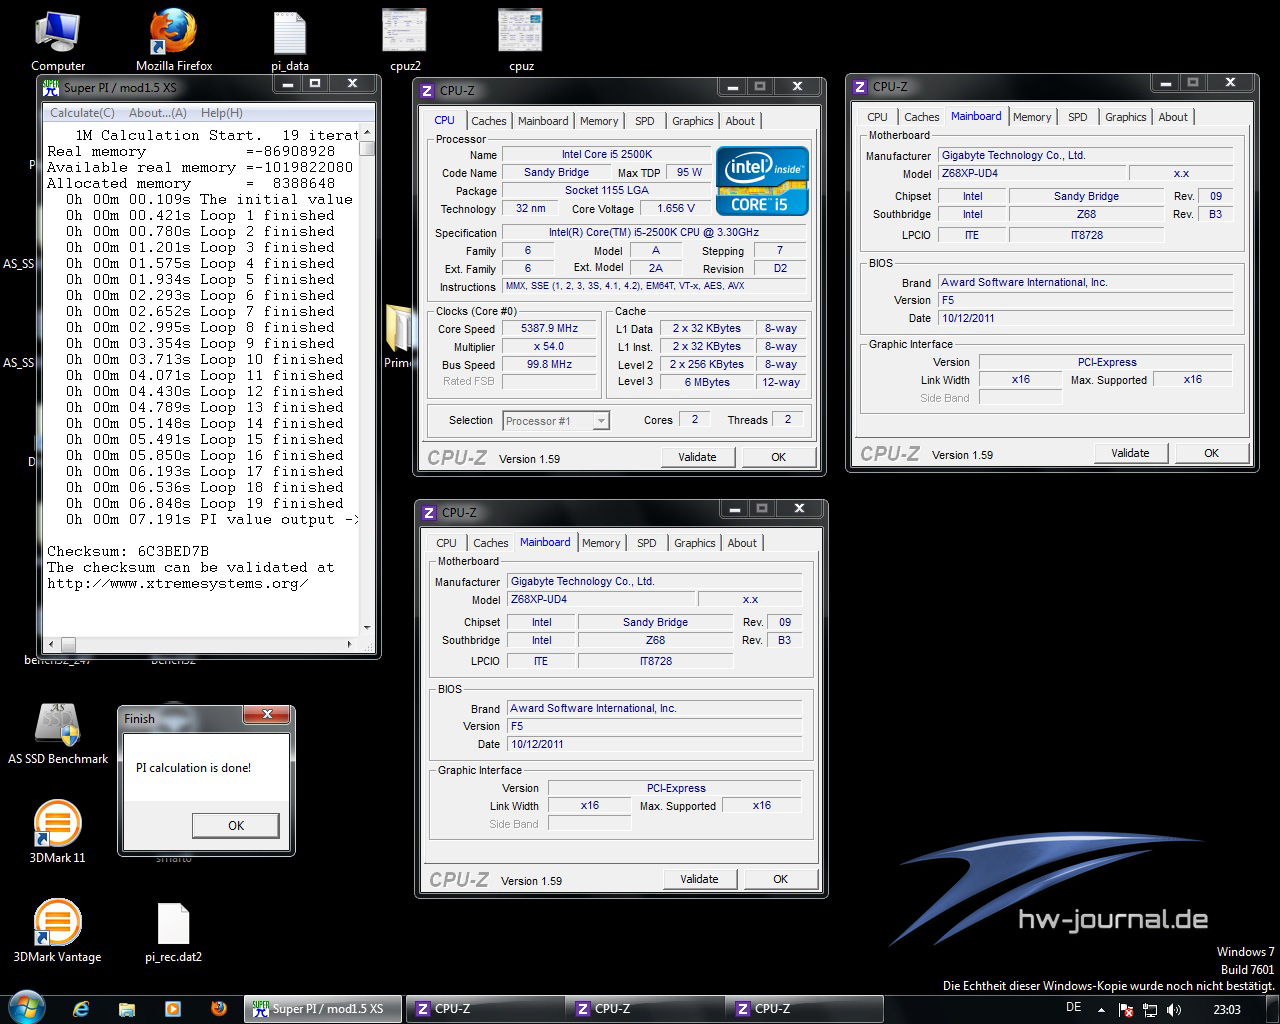This screenshot has width=1280, height=1024.
Task: Click Validate in bottom CPU-Z window
Action: click(x=700, y=879)
